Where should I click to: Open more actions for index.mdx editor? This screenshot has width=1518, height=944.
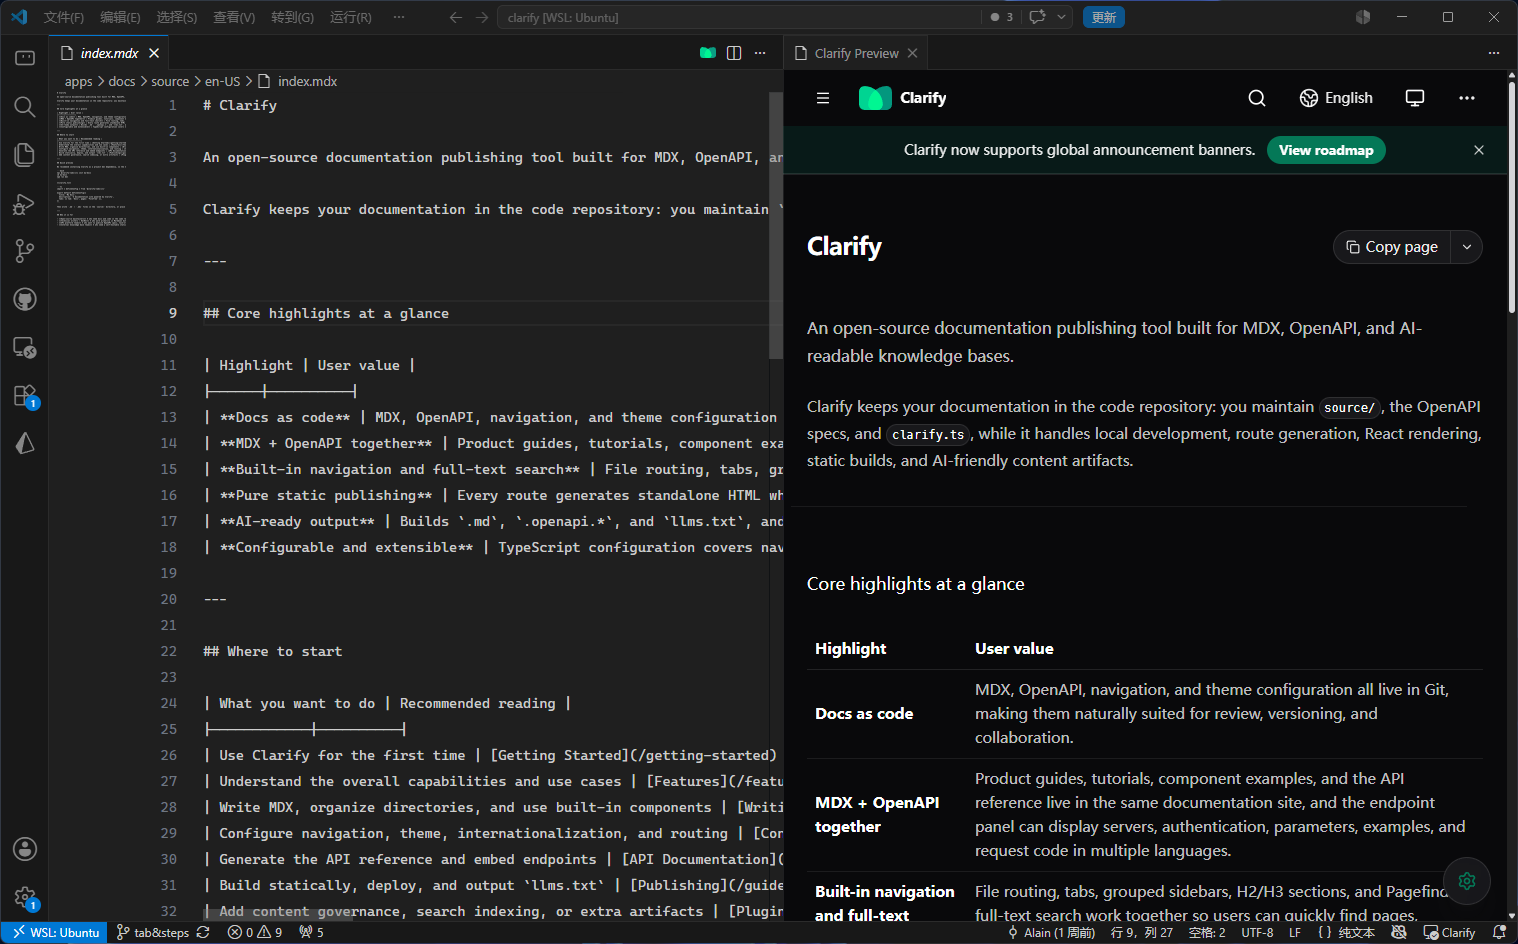click(x=760, y=53)
